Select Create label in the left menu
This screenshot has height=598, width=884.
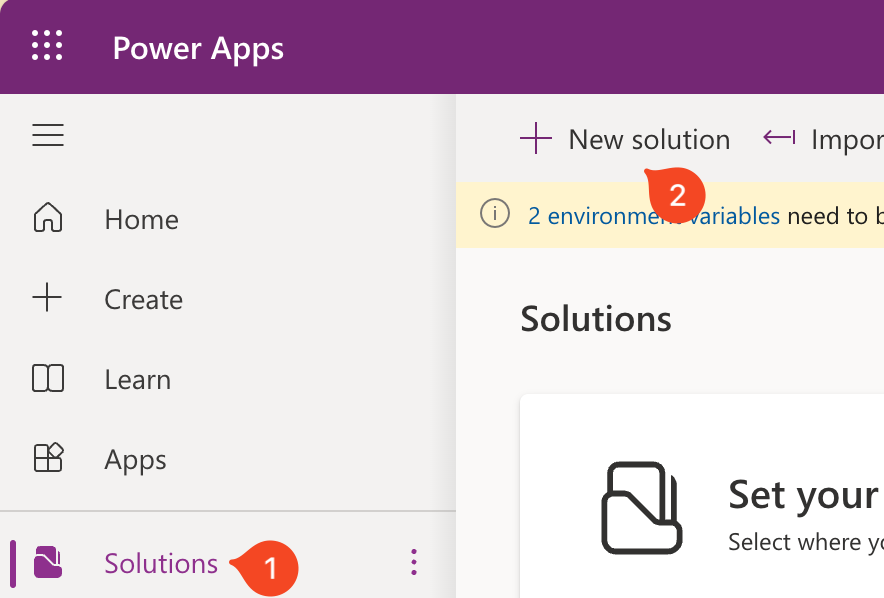[143, 299]
